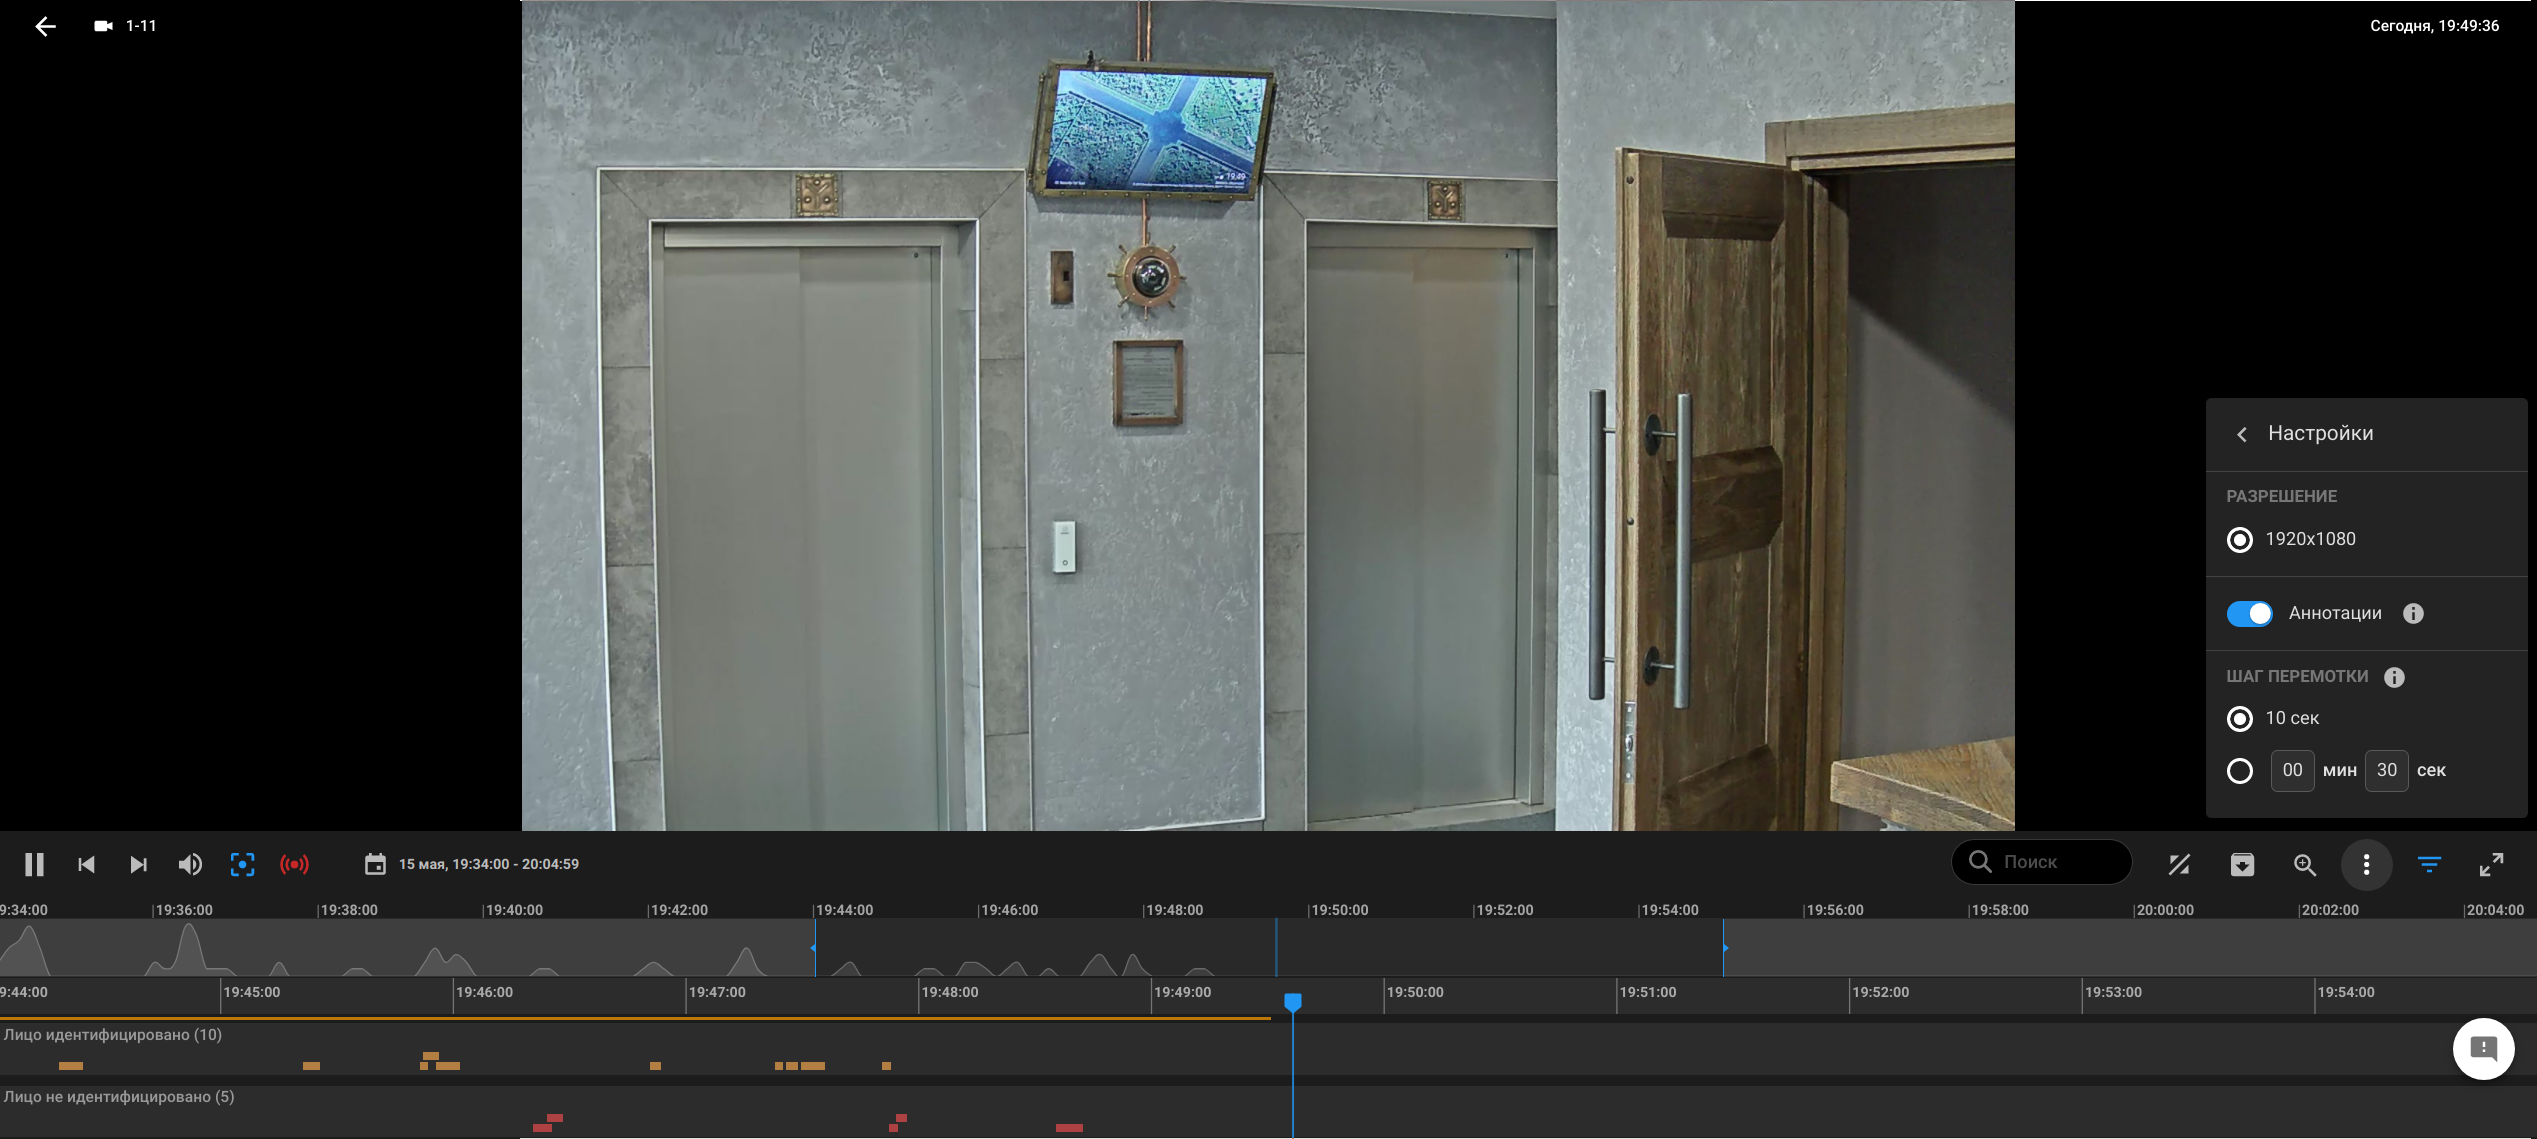This screenshot has width=2537, height=1139.
Task: Click the timestamp 'Сегодня, 19:49:36'
Action: 2434,26
